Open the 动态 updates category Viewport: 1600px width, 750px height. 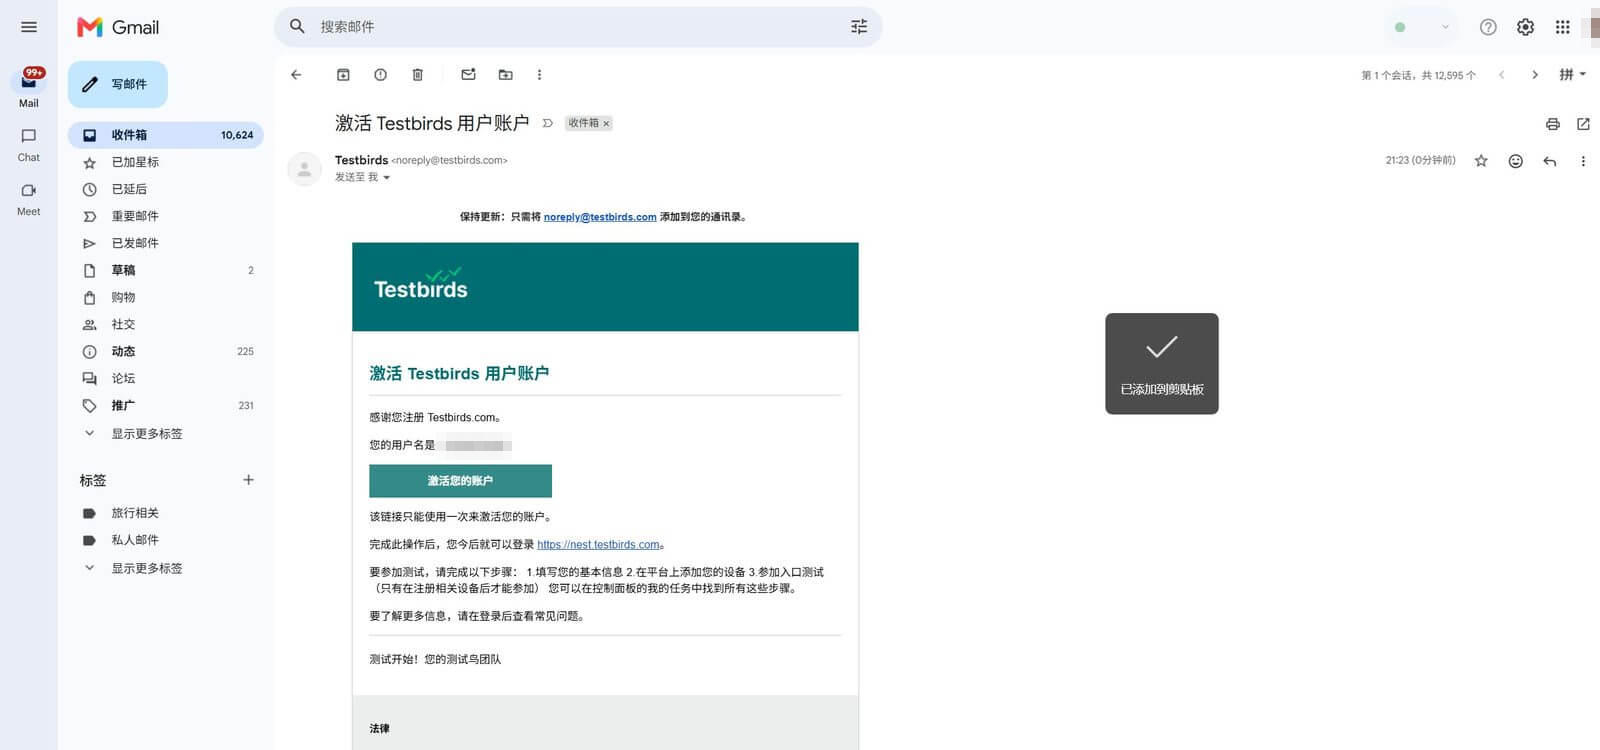pyautogui.click(x=166, y=351)
